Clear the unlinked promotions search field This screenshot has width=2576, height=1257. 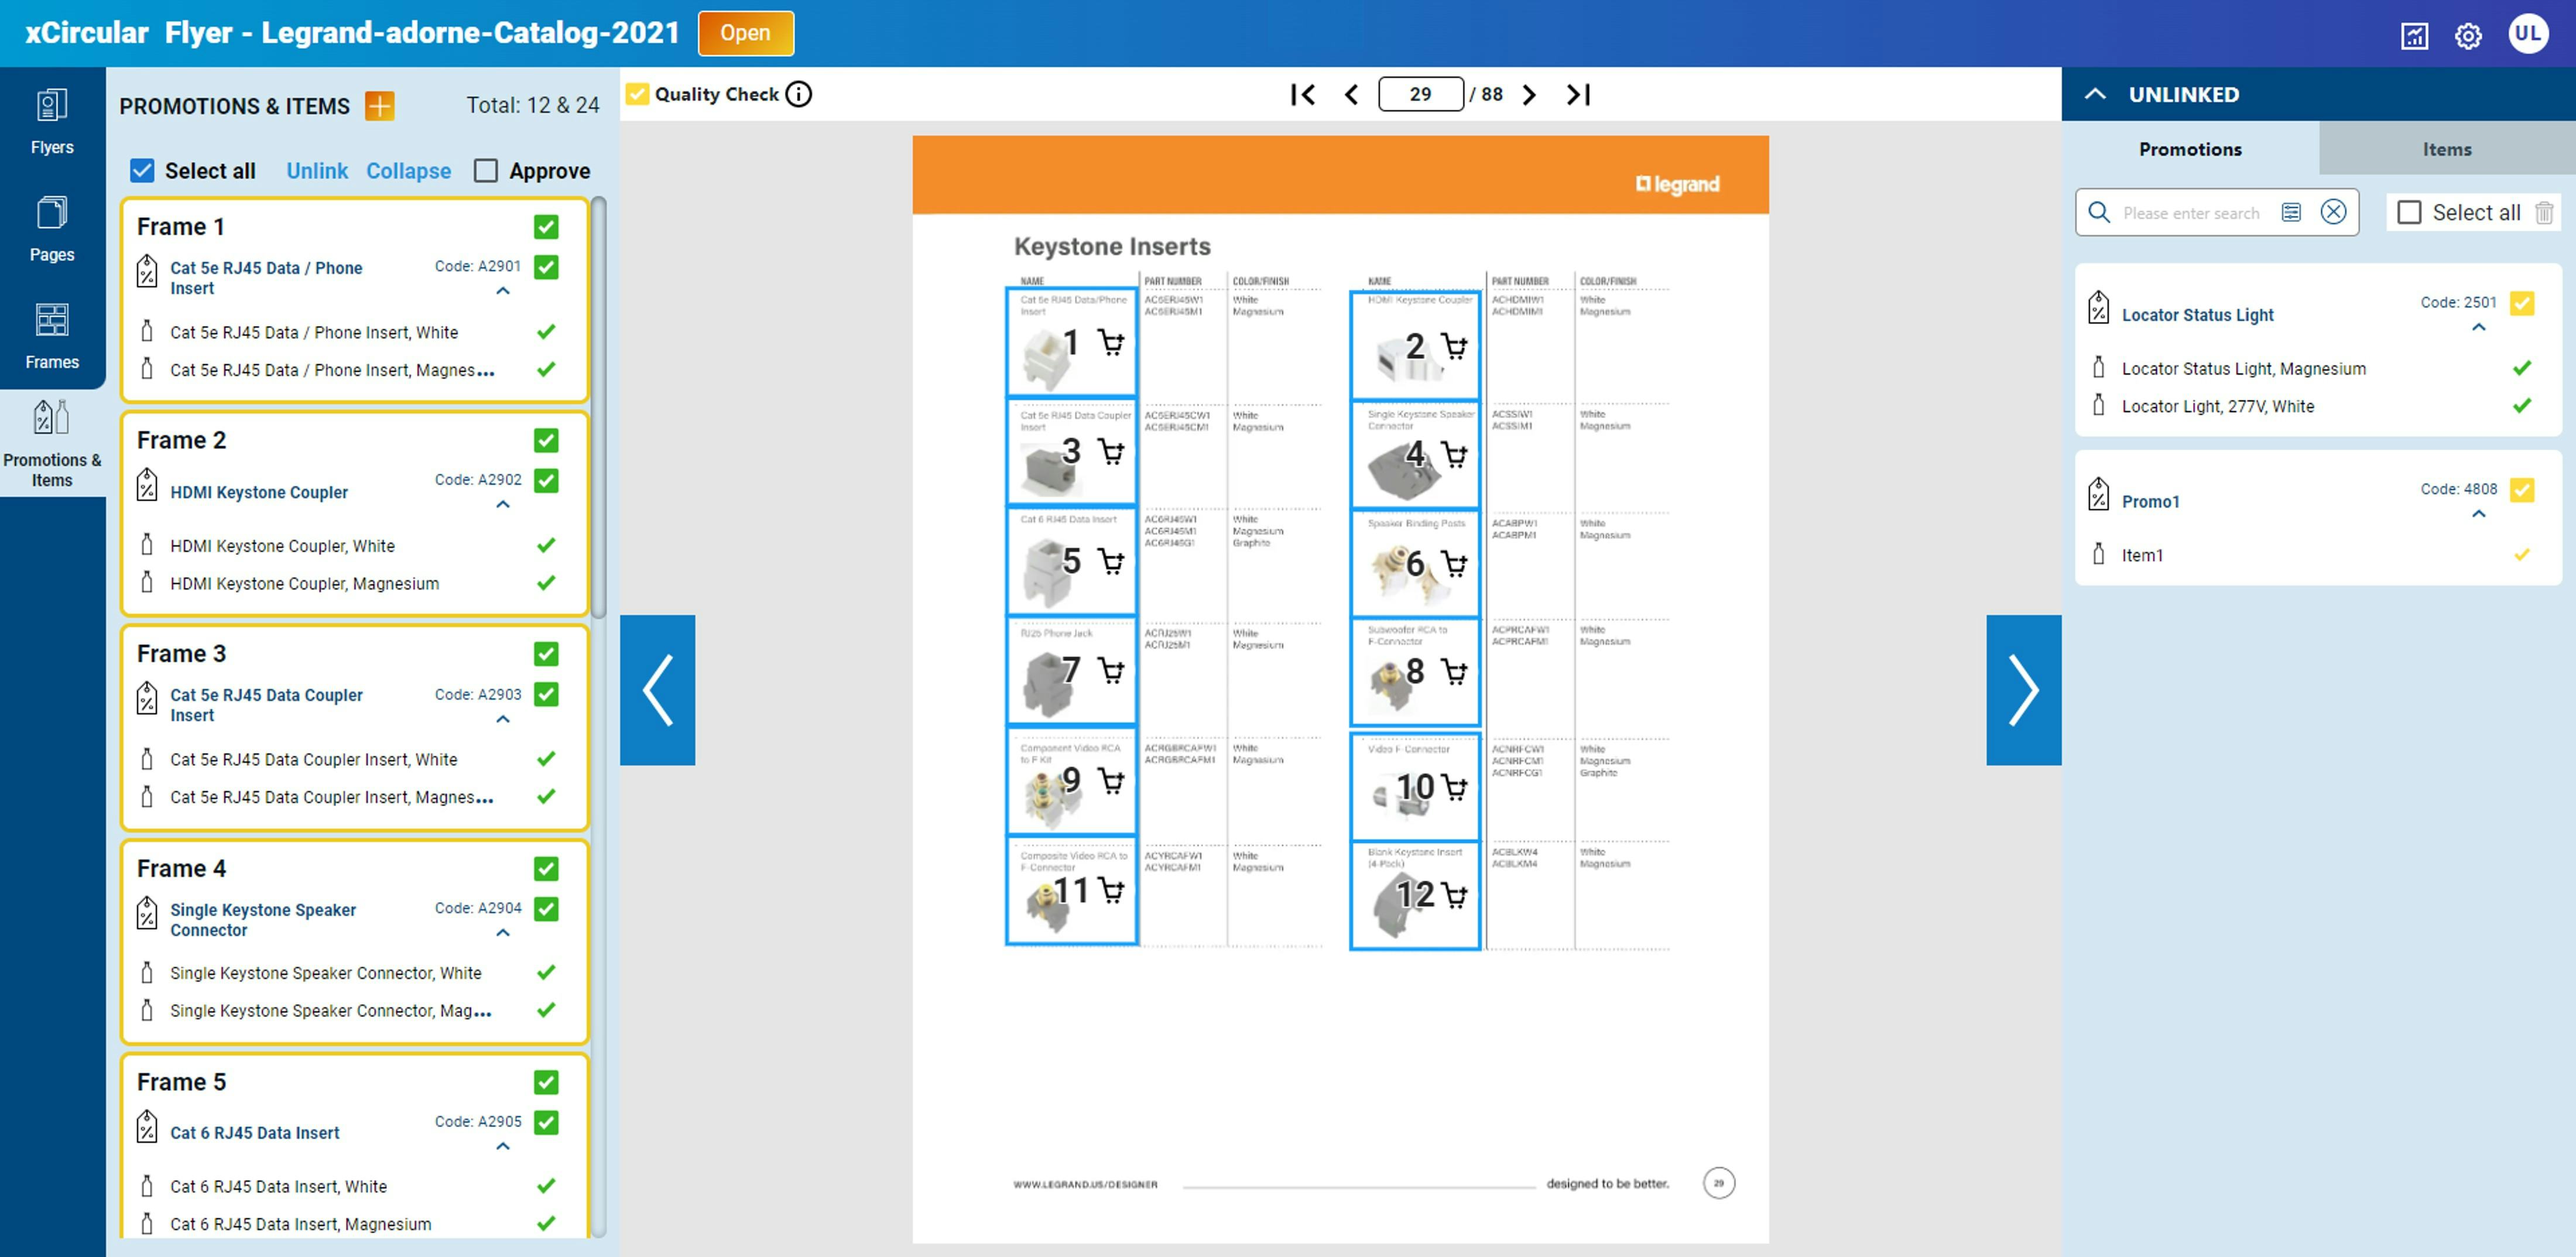(x=2333, y=212)
